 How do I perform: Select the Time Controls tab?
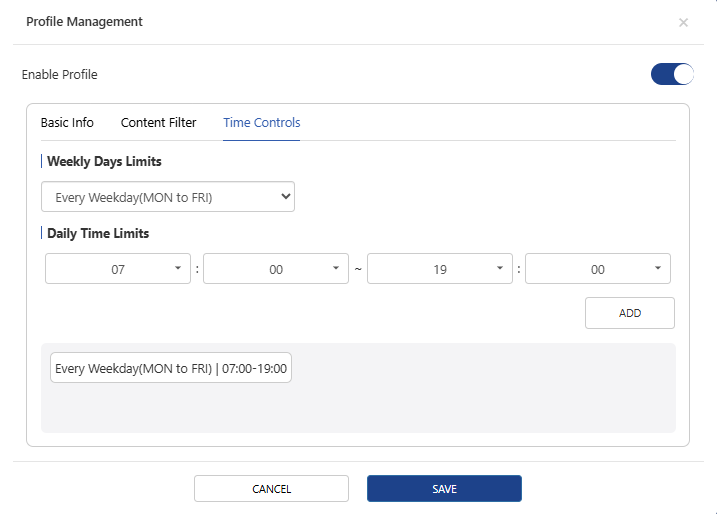point(261,123)
